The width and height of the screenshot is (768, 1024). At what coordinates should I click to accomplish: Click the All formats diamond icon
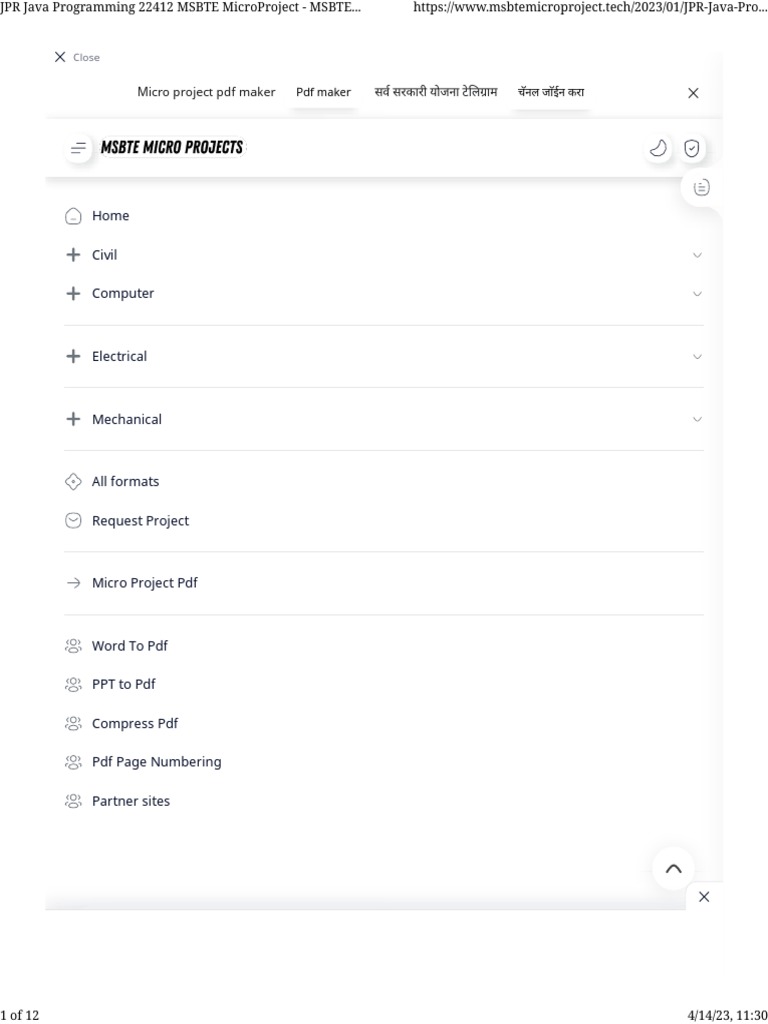tap(73, 482)
